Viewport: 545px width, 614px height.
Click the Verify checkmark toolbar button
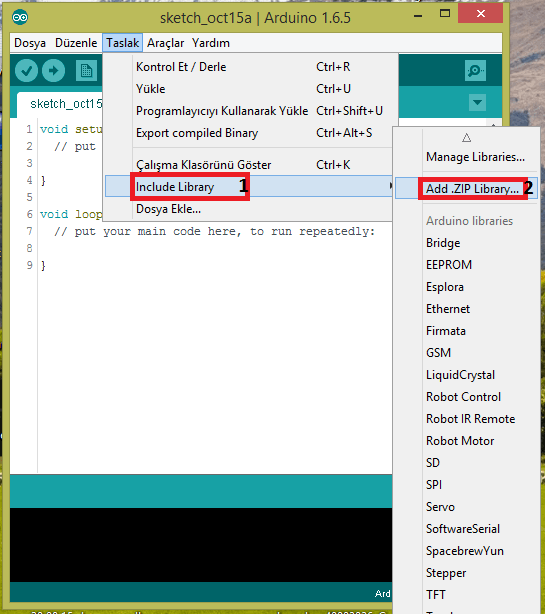point(26,71)
